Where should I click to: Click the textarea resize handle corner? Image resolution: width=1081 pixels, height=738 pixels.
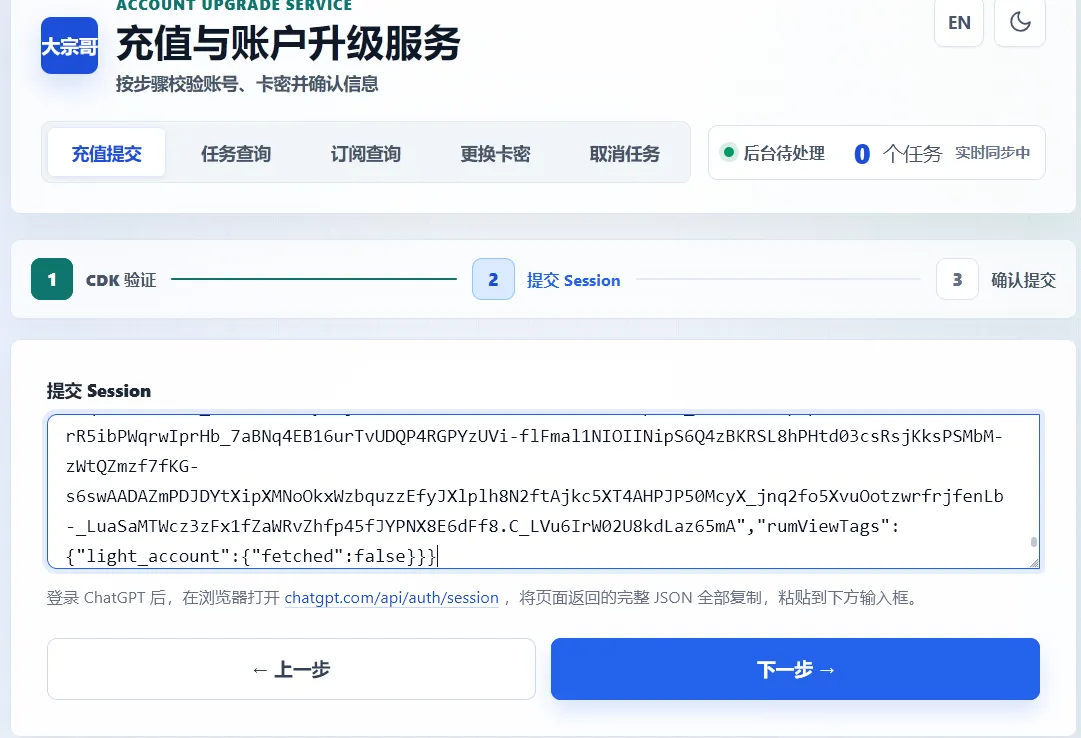coord(1033,563)
